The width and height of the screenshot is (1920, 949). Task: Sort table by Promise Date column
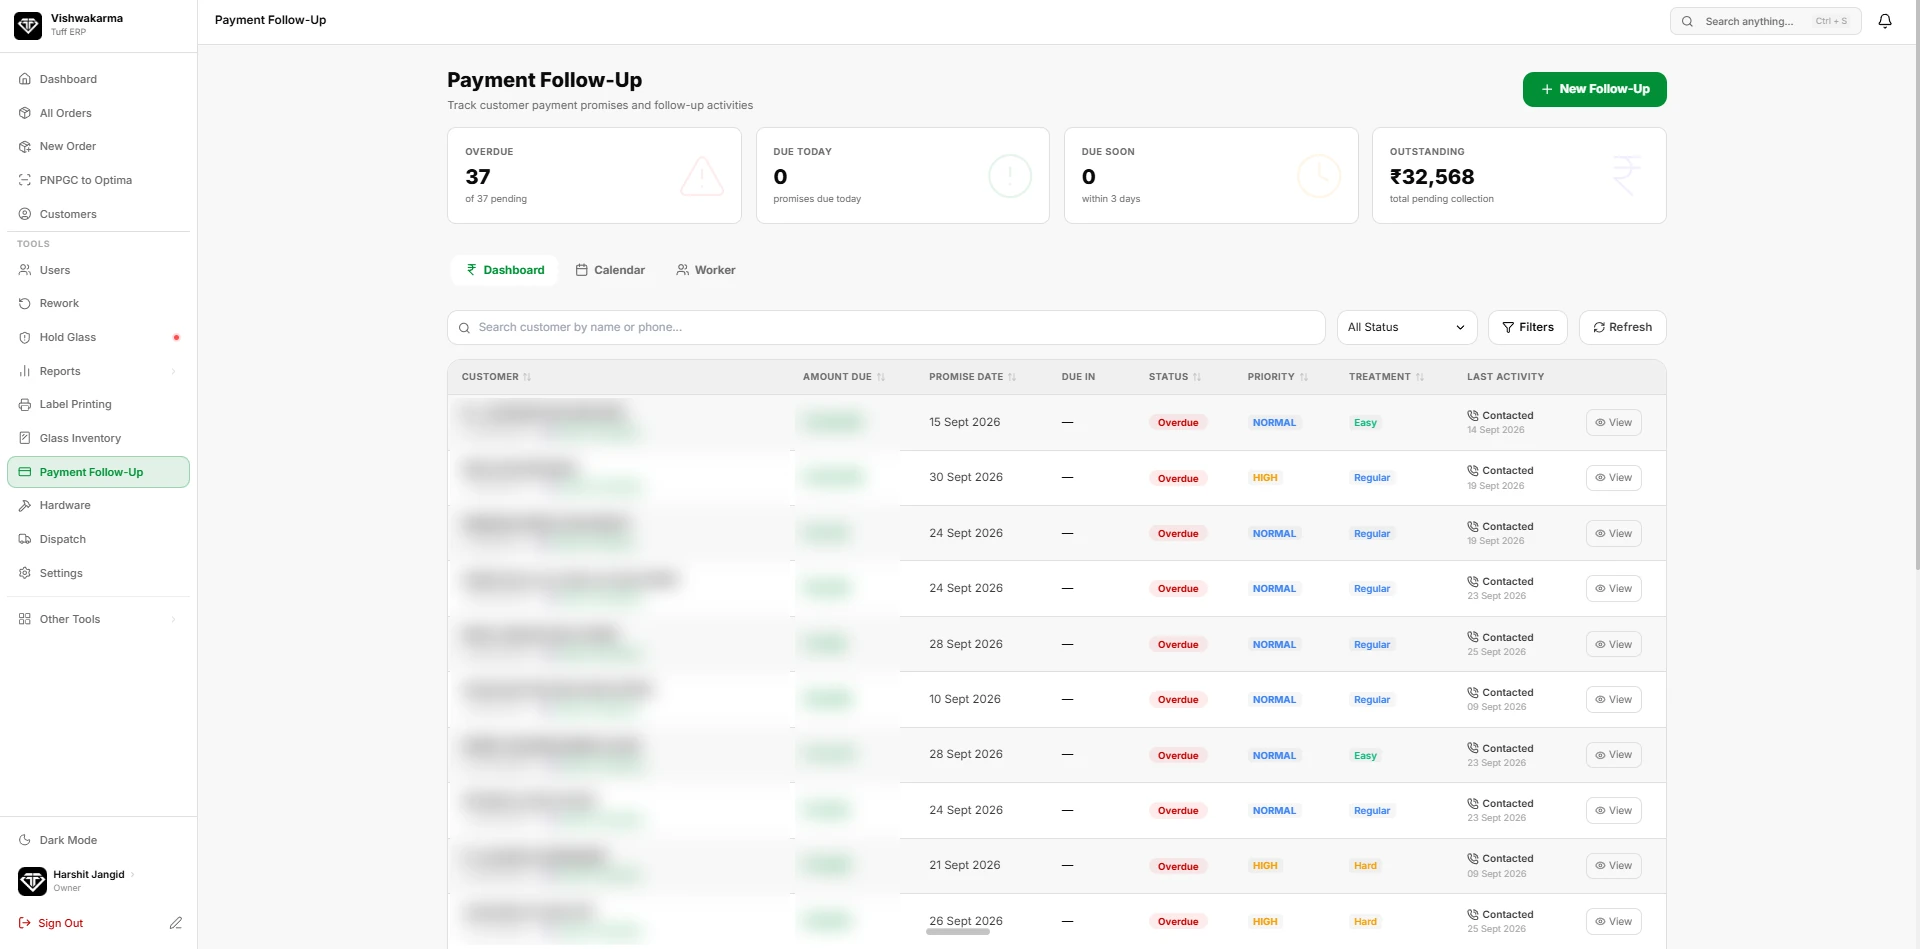pyautogui.click(x=972, y=377)
